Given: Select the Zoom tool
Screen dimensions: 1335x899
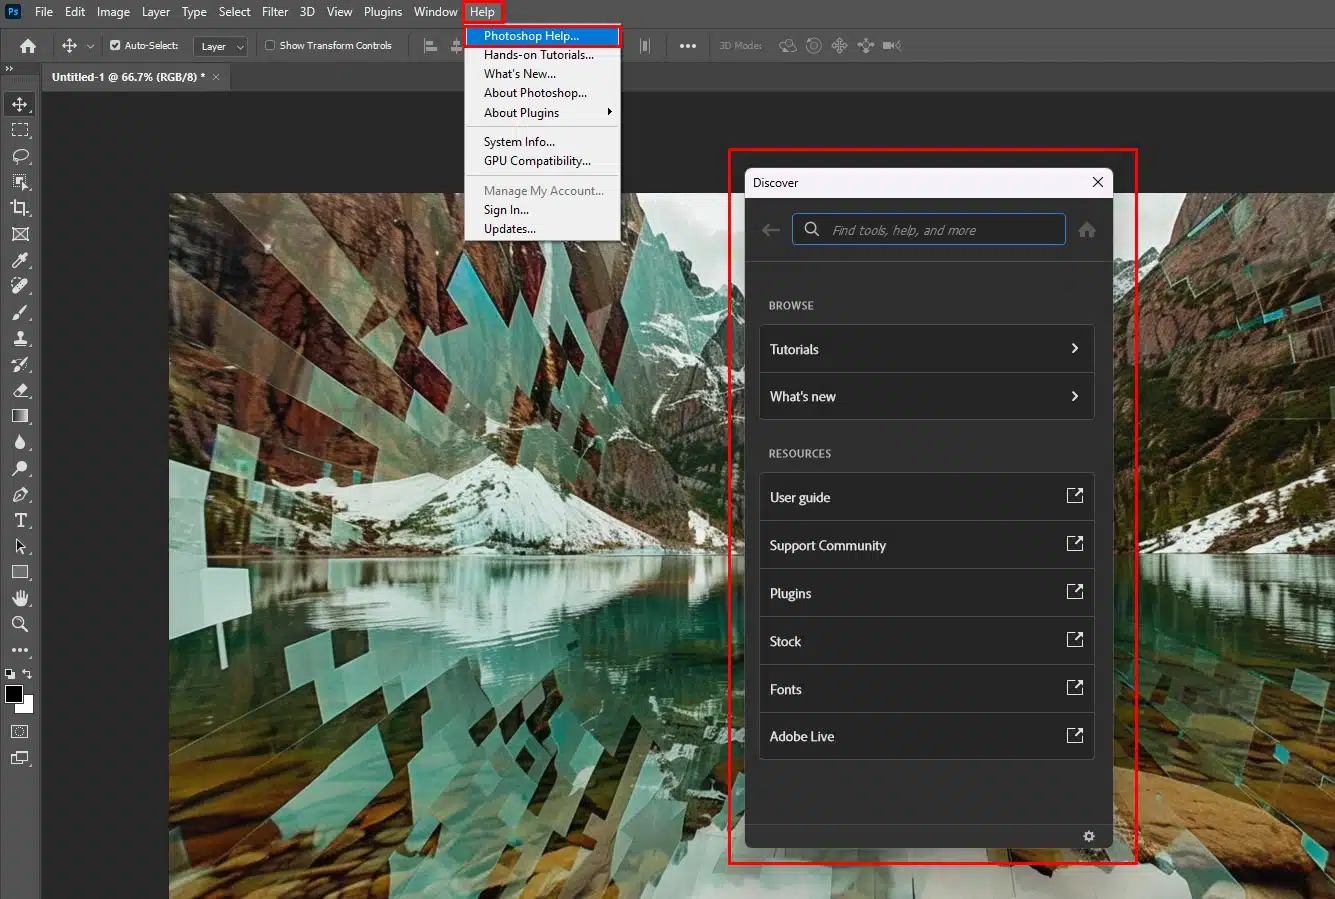Looking at the screenshot, I should [x=20, y=624].
